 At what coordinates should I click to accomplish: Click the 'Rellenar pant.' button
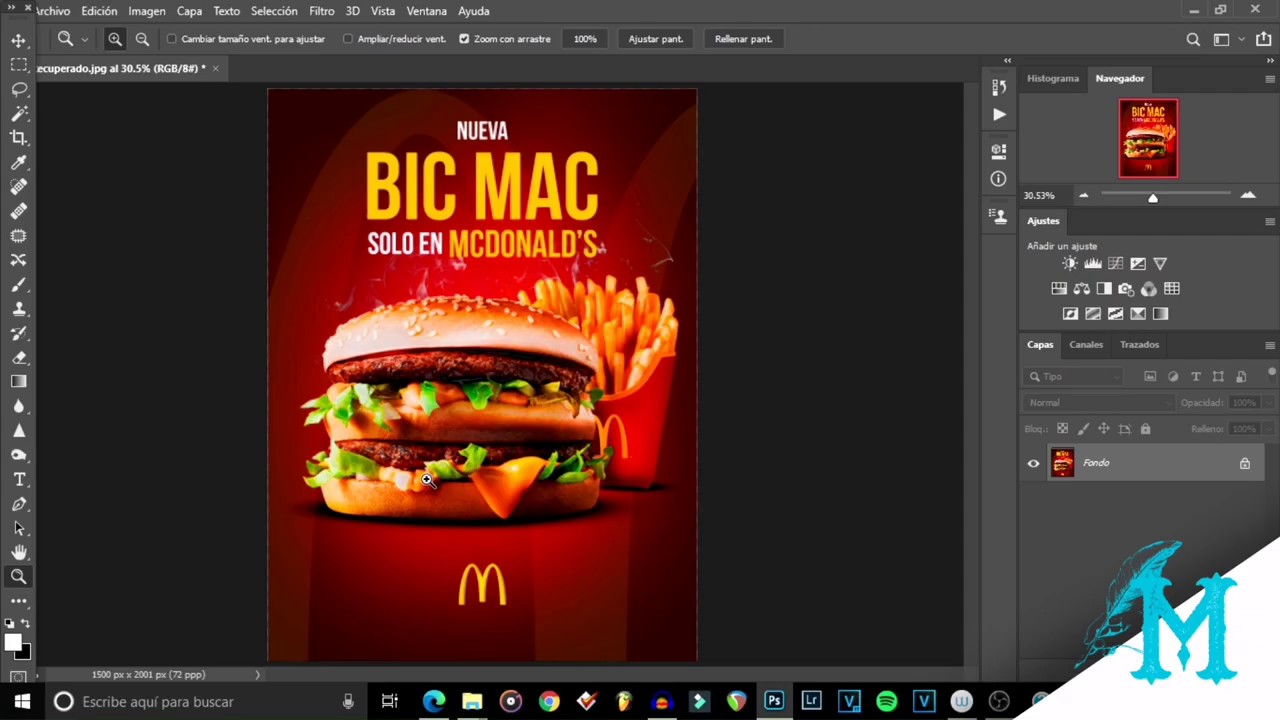(743, 39)
